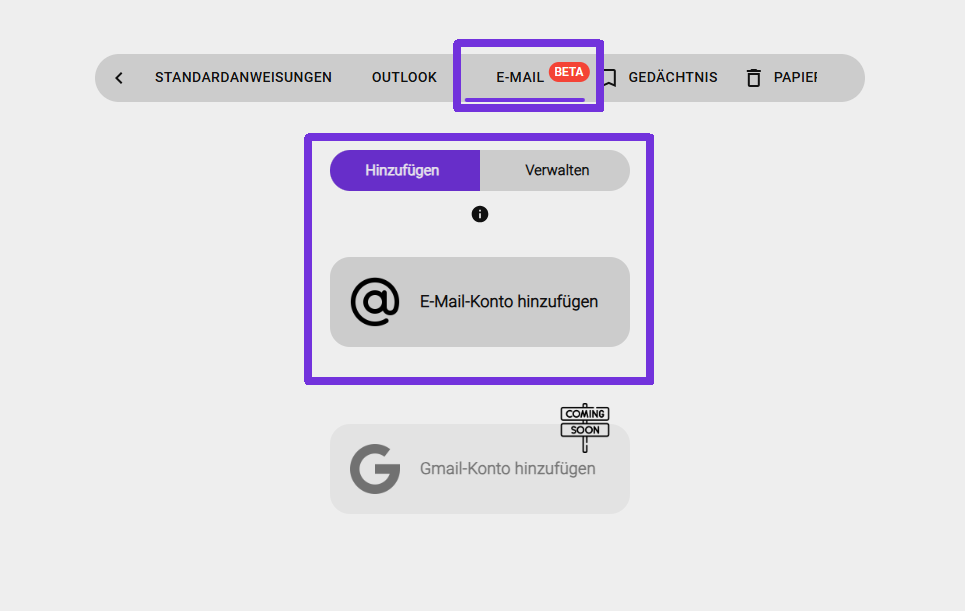Click the purple underline below E-Mail tab
Viewport: 965px width, 611px height.
click(x=525, y=100)
